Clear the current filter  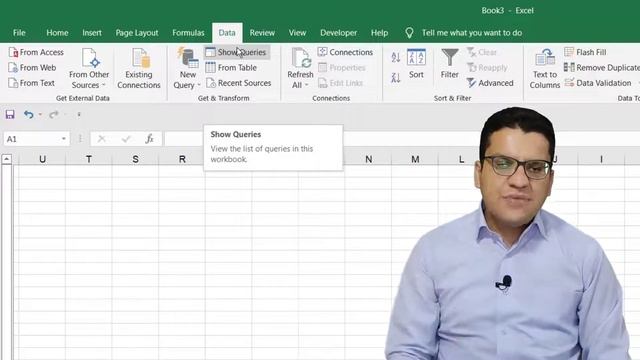[482, 52]
